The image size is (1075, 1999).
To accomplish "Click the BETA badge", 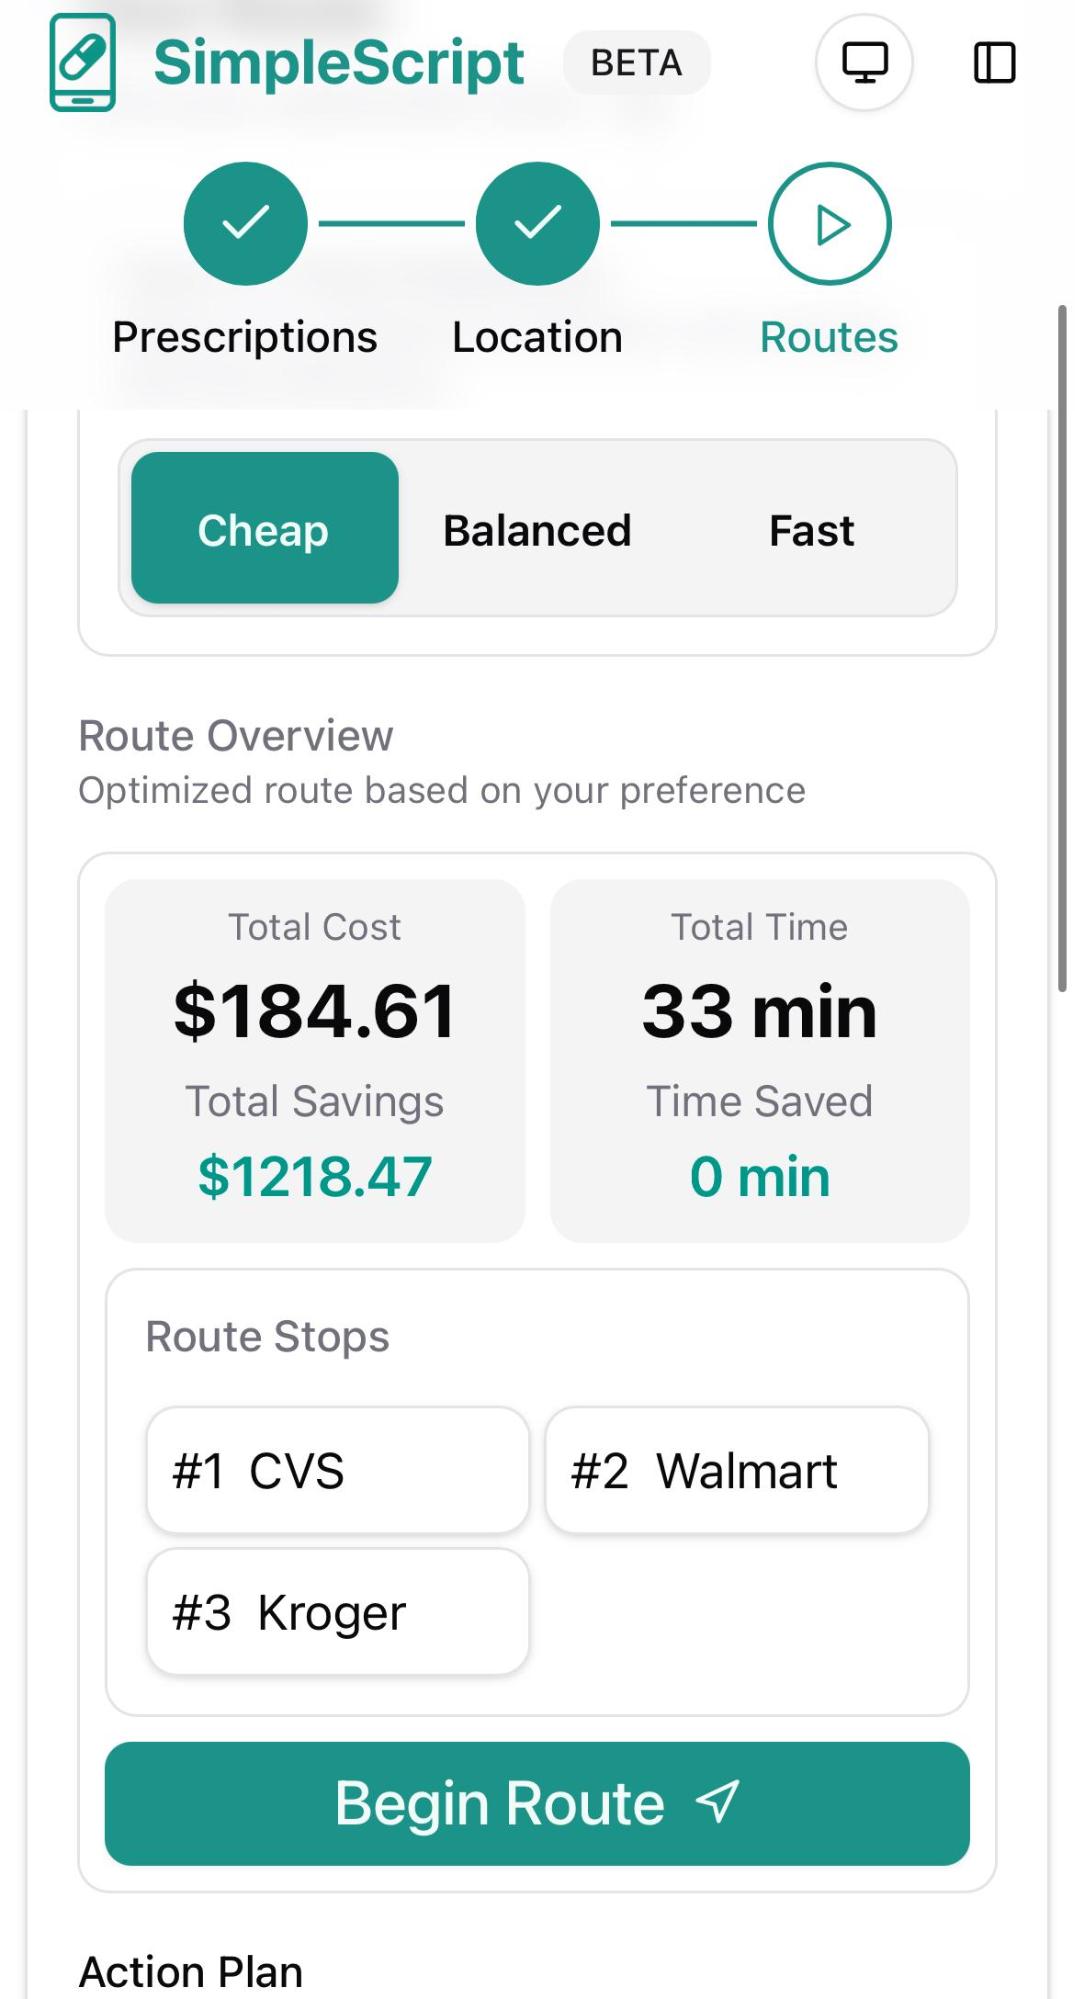I will coord(636,63).
